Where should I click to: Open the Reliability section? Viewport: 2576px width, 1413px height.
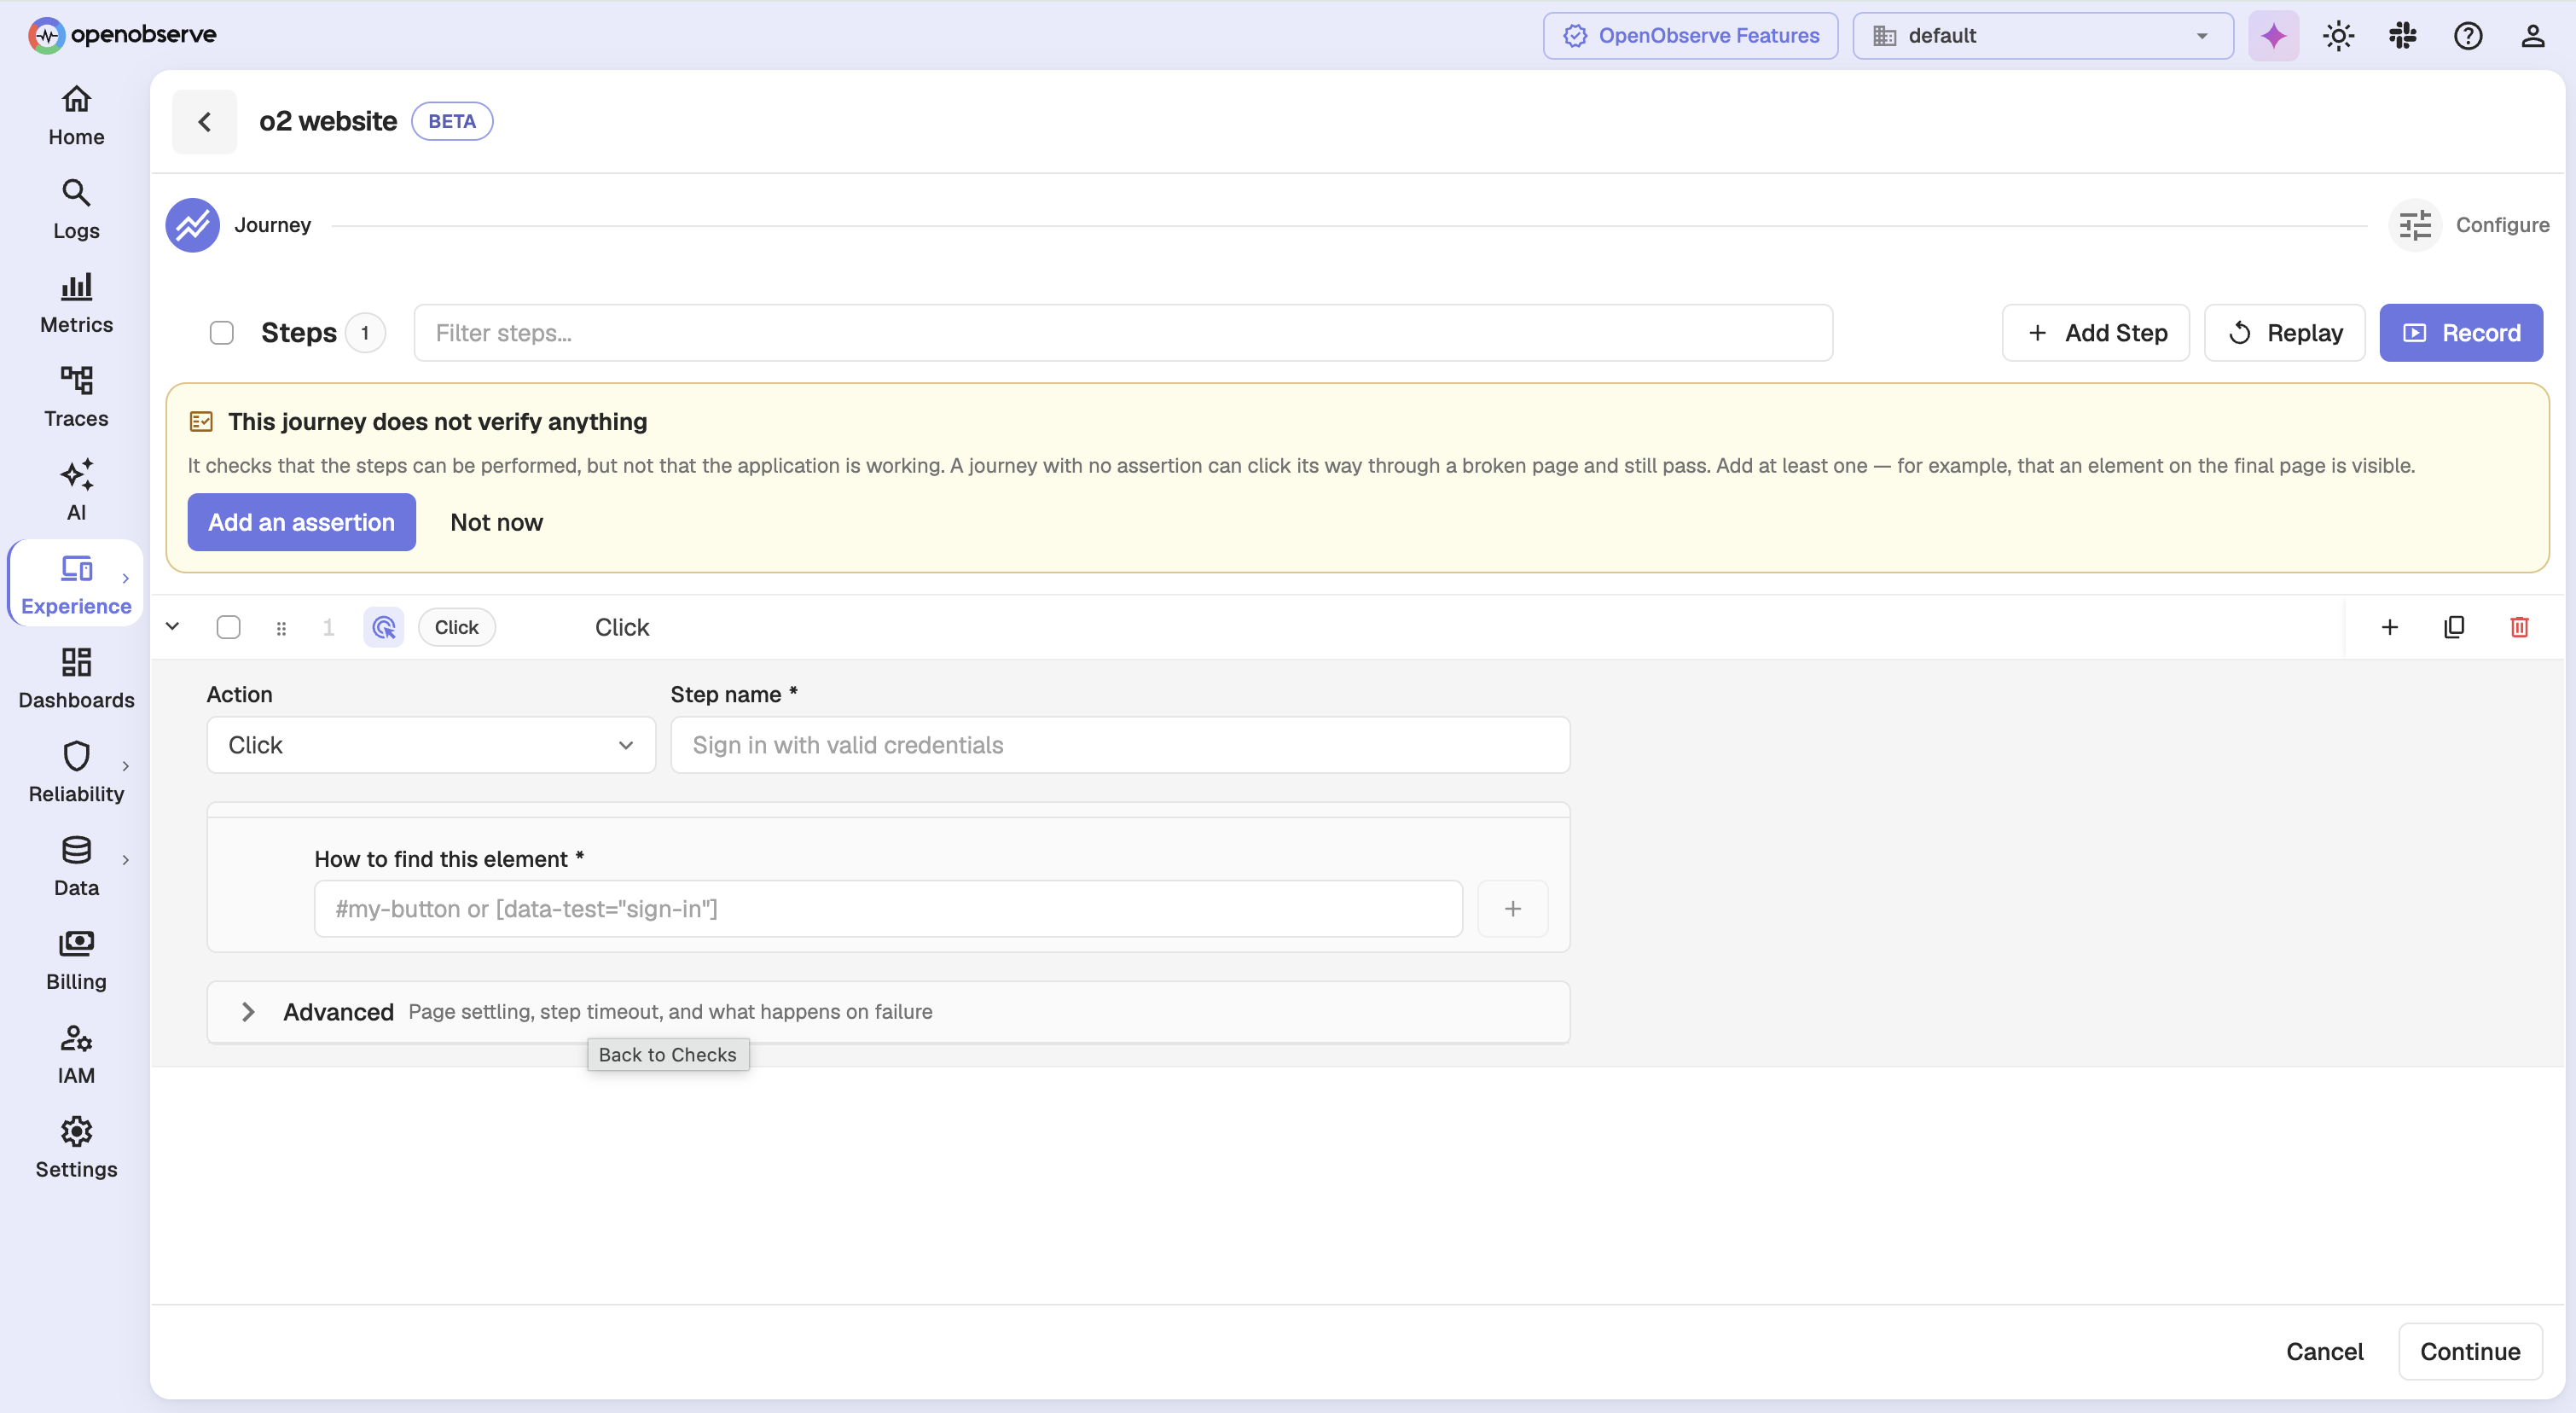76,774
